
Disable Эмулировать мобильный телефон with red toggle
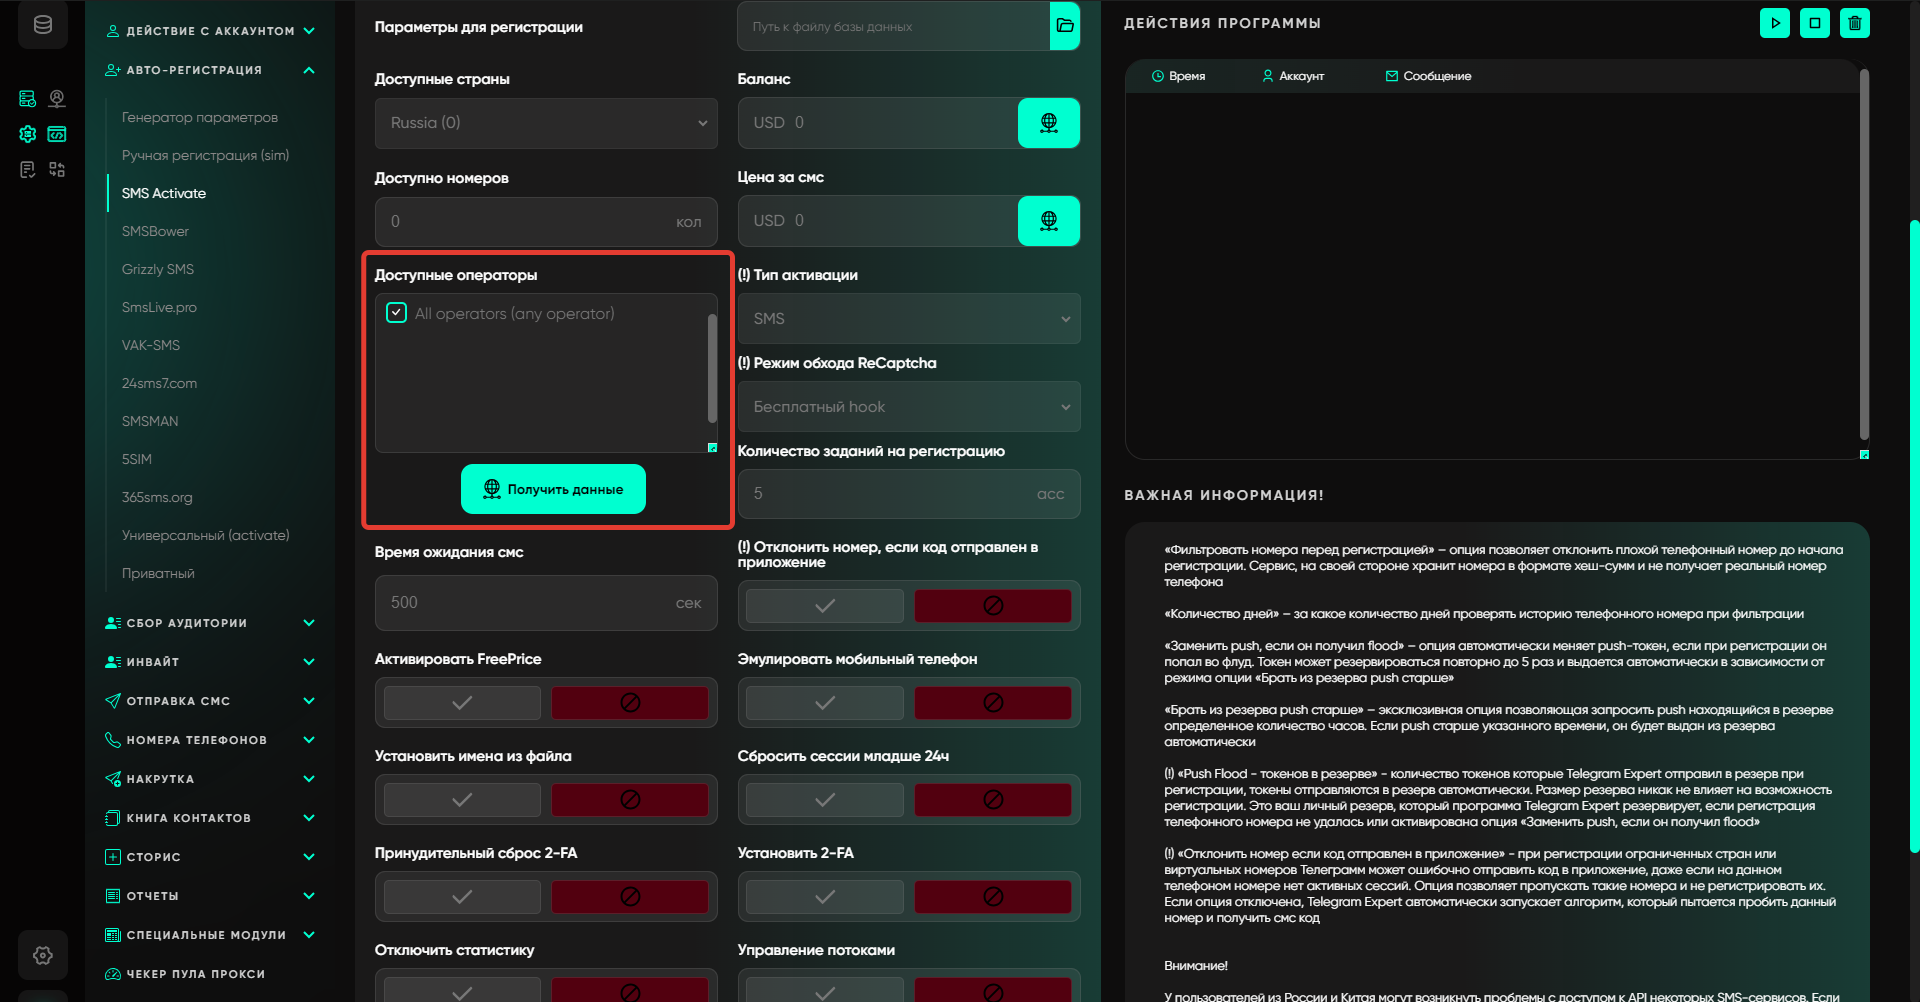point(992,703)
